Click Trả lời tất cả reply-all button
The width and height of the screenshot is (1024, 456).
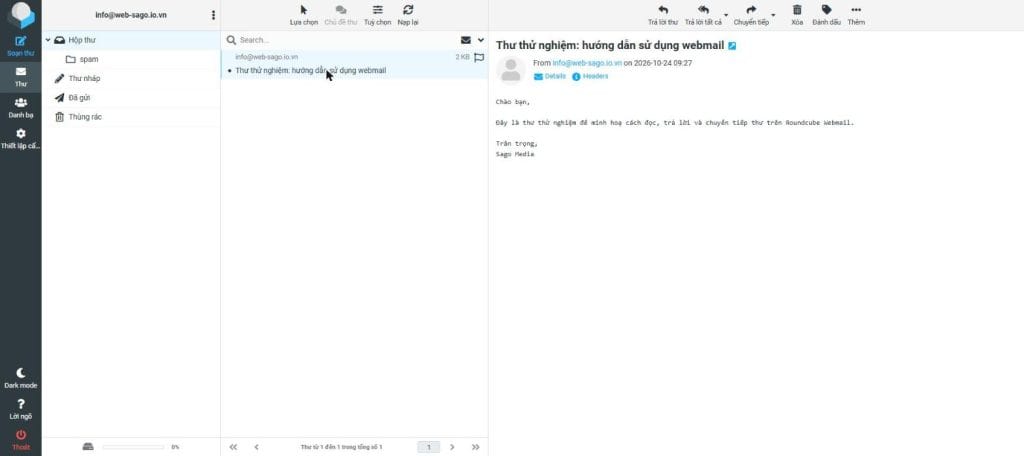click(703, 15)
